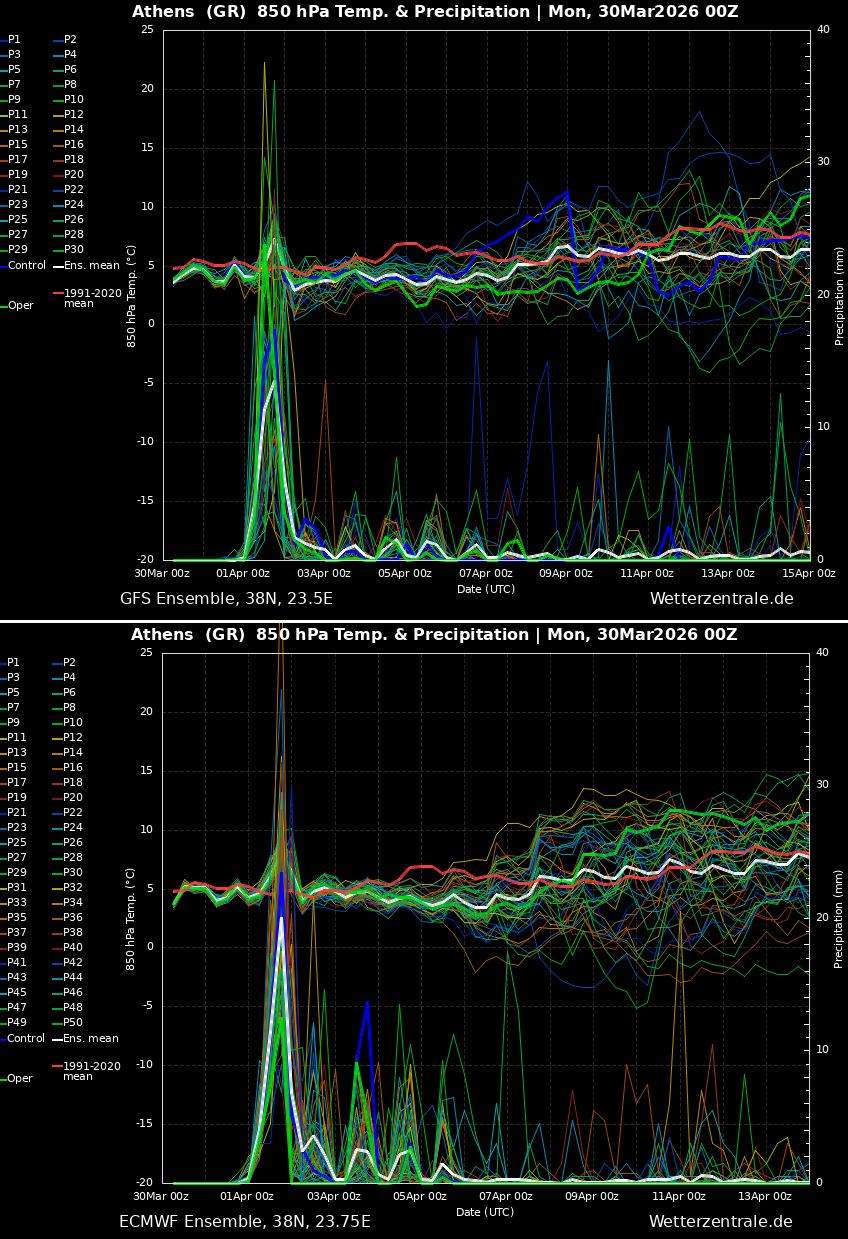Click red 1991-2020 mean swatch in GFS legend
The height and width of the screenshot is (1239, 848).
[58, 293]
